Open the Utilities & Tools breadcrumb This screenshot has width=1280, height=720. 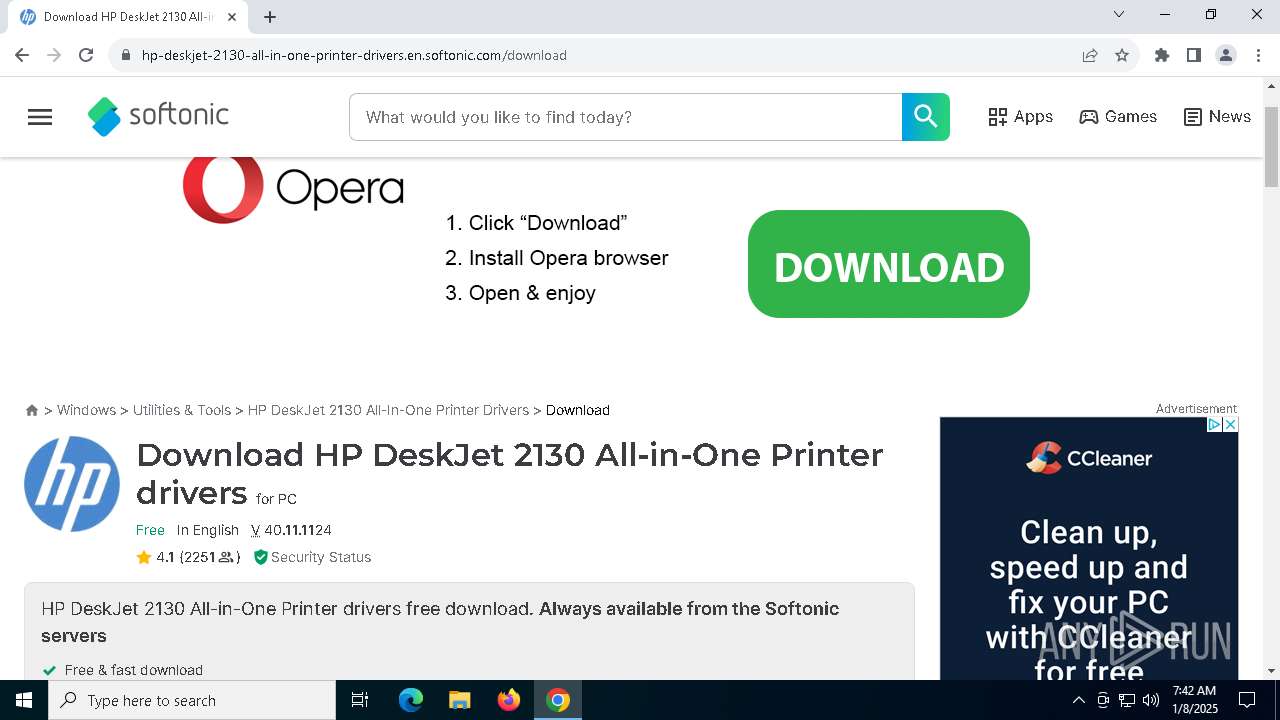pyautogui.click(x=182, y=410)
